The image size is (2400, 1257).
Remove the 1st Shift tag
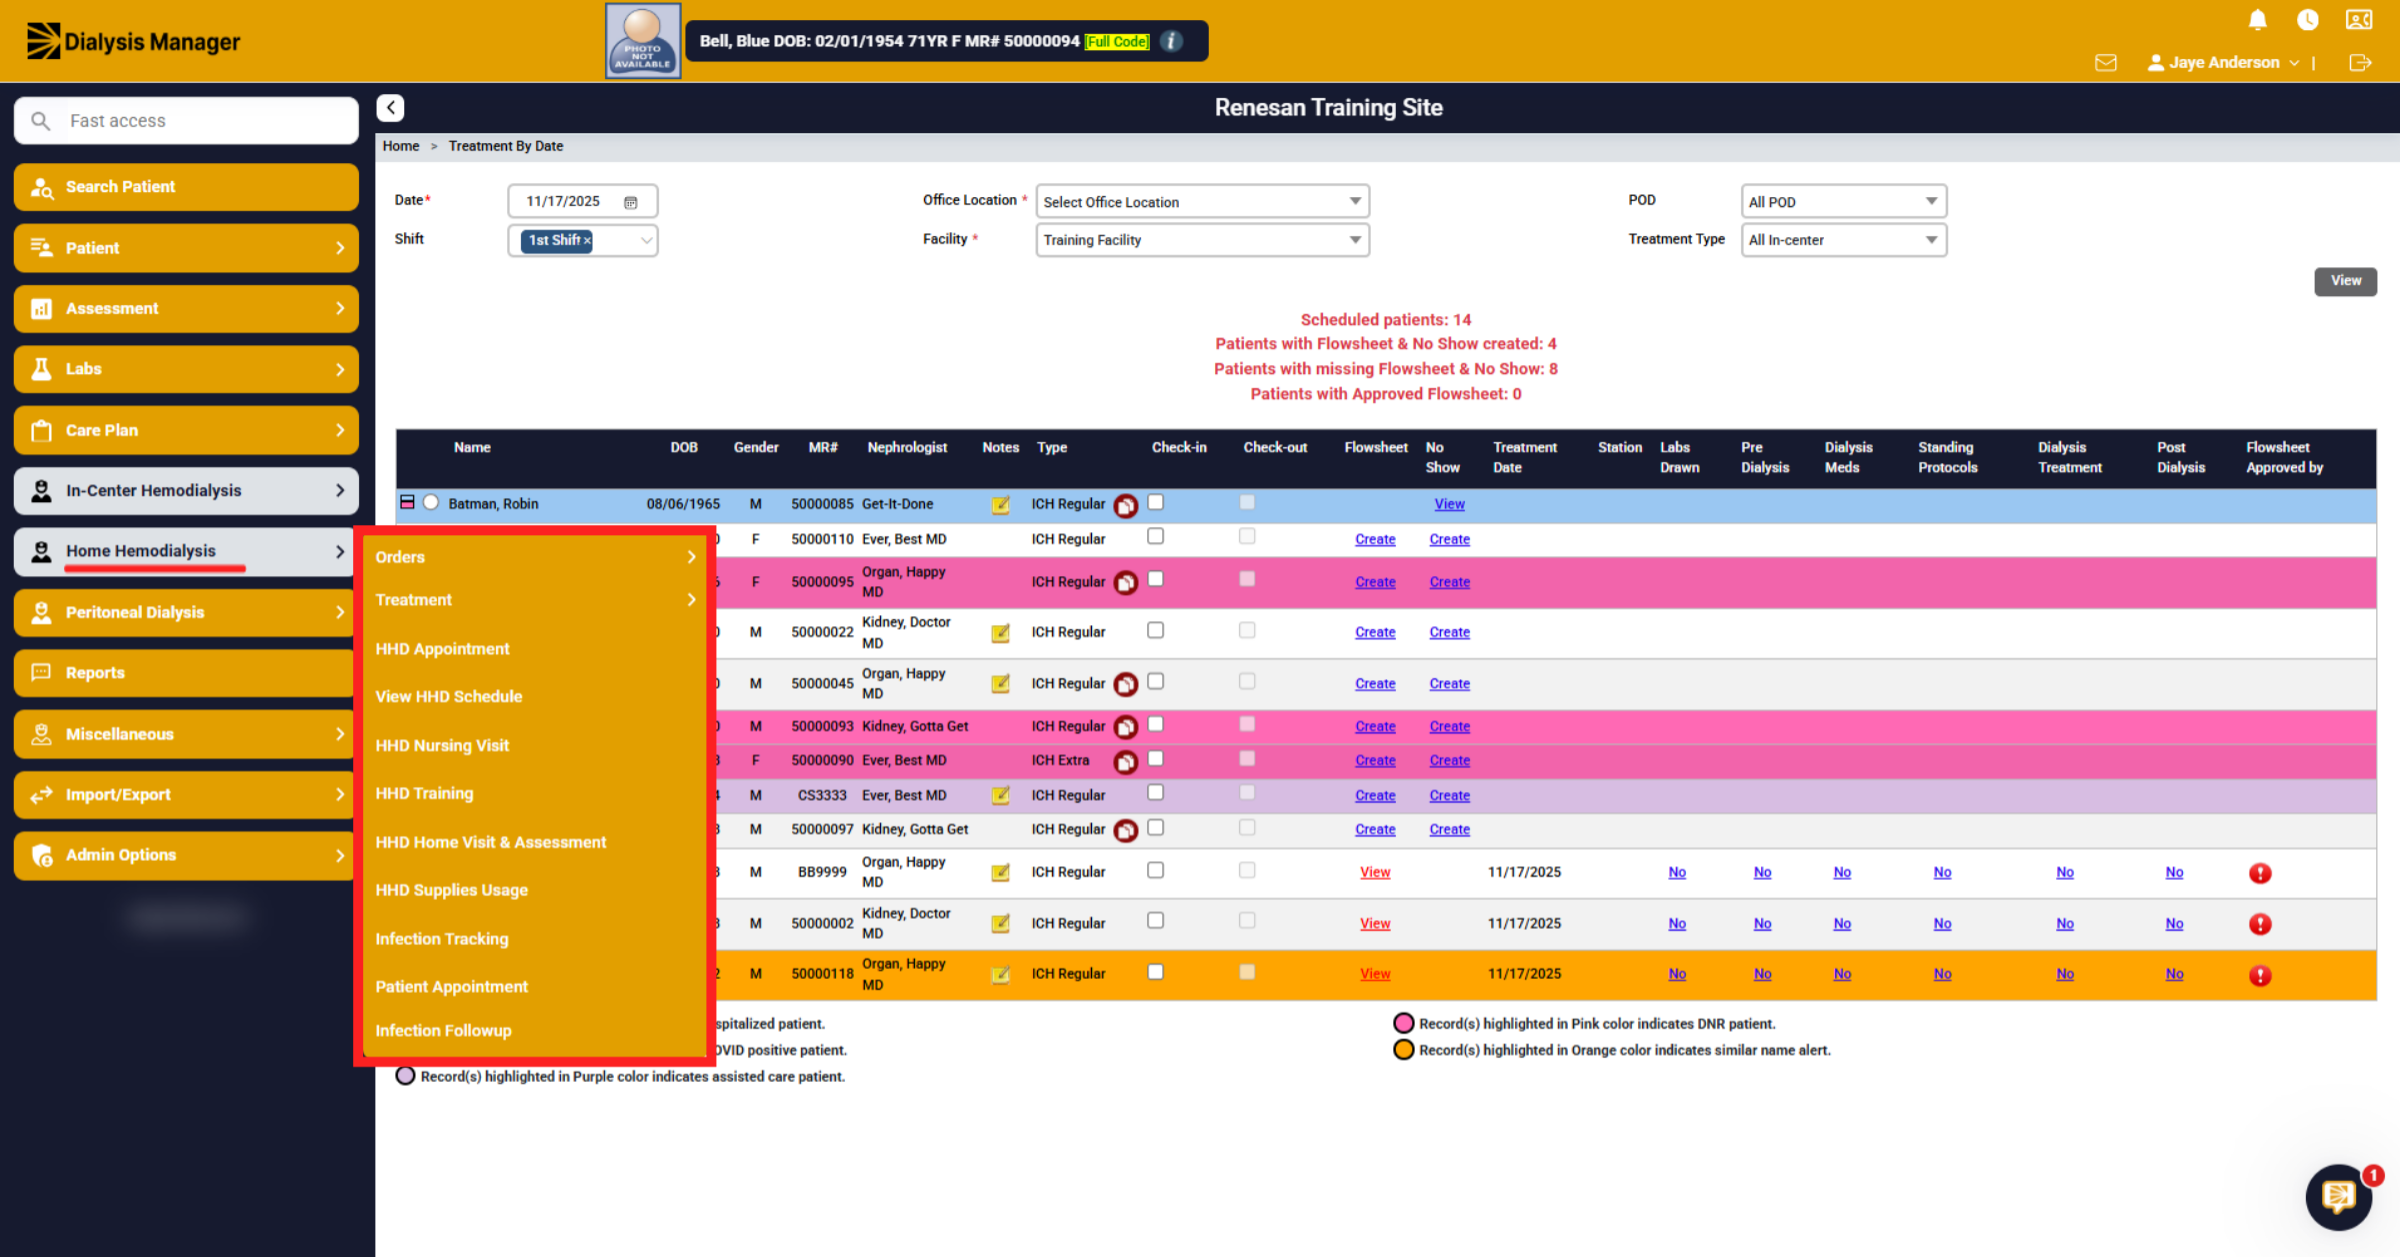click(587, 240)
